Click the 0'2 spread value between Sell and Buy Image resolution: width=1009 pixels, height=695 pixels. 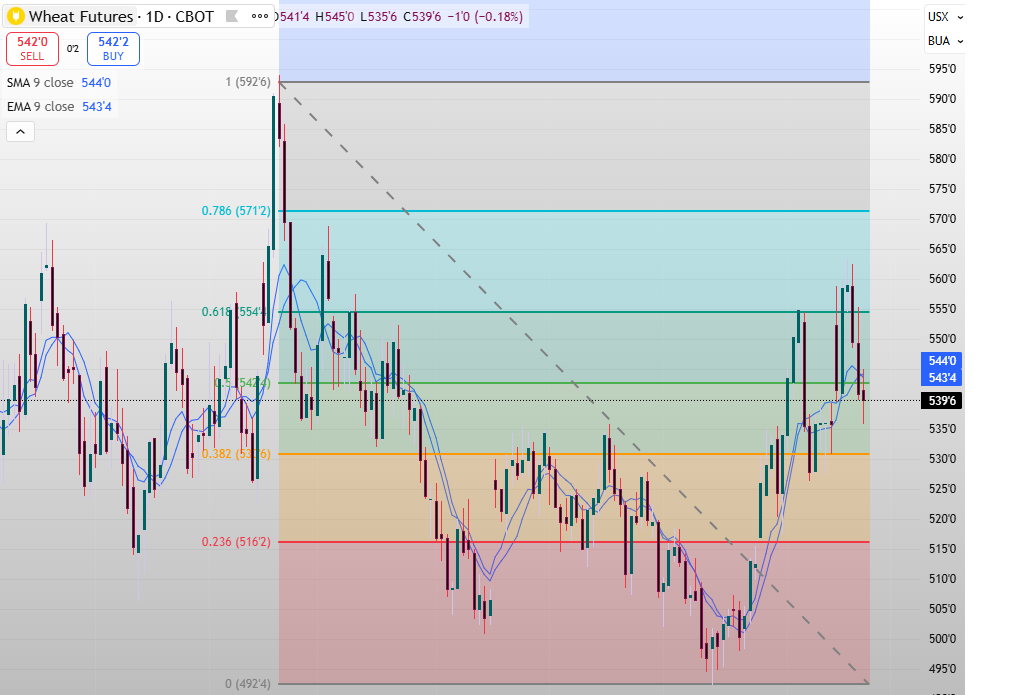pyautogui.click(x=73, y=49)
